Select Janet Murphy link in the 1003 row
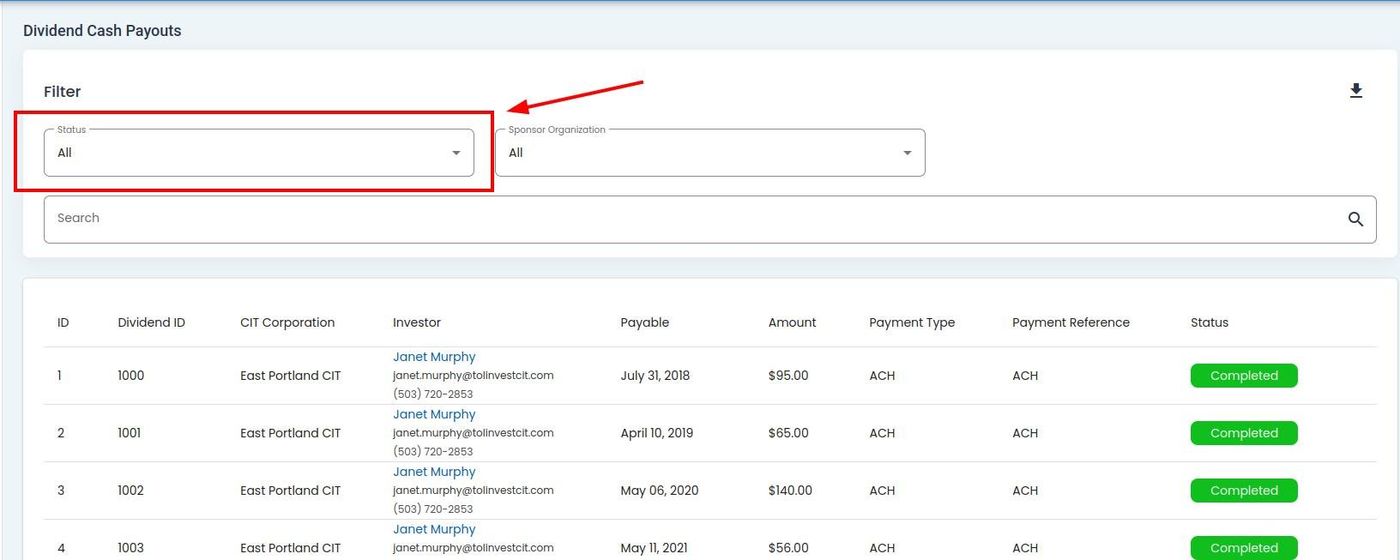Screen dimensions: 1400x560 [434, 529]
